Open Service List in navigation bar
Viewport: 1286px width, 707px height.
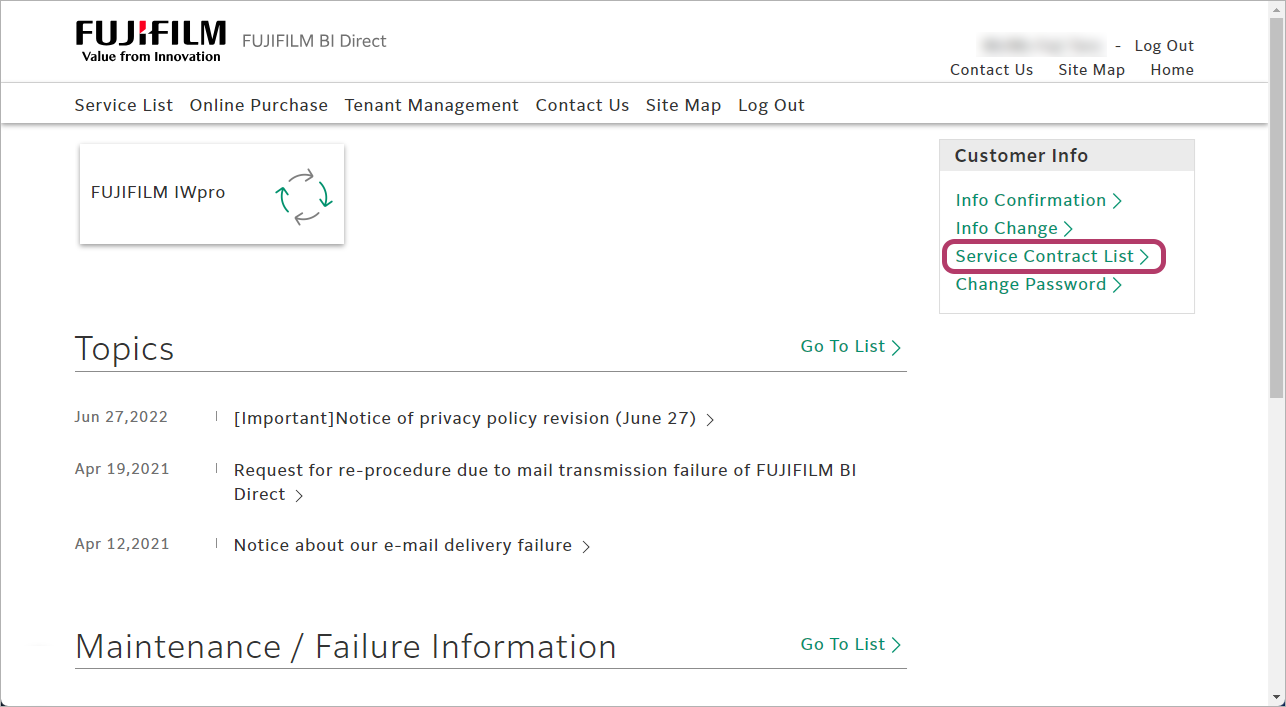coord(123,105)
